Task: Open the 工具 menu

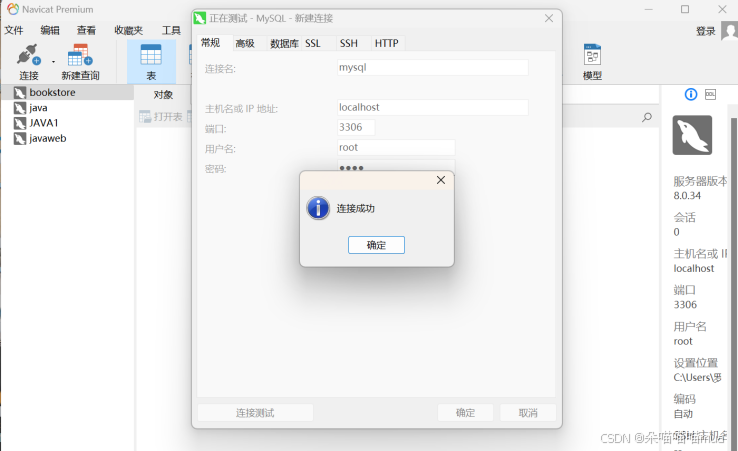Action: (x=171, y=31)
